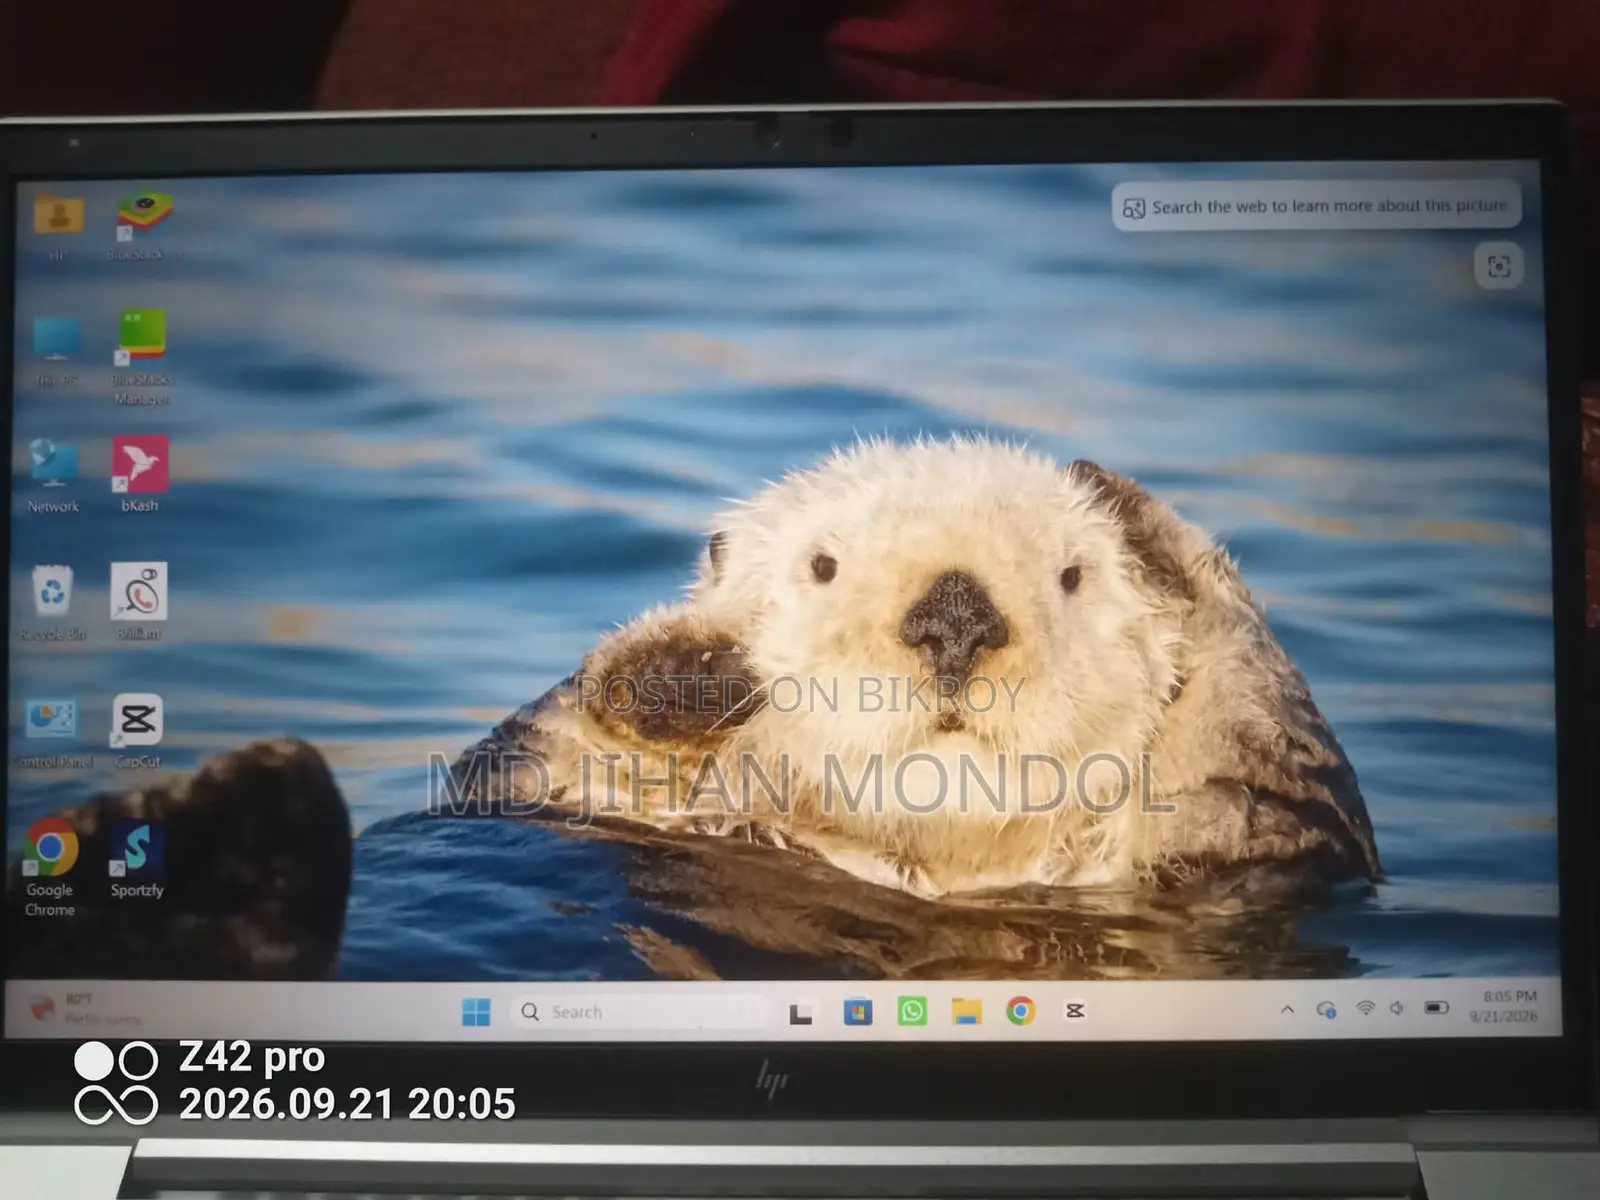Image resolution: width=1600 pixels, height=1200 pixels.
Task: Click the taskbar Search box
Action: click(638, 1012)
